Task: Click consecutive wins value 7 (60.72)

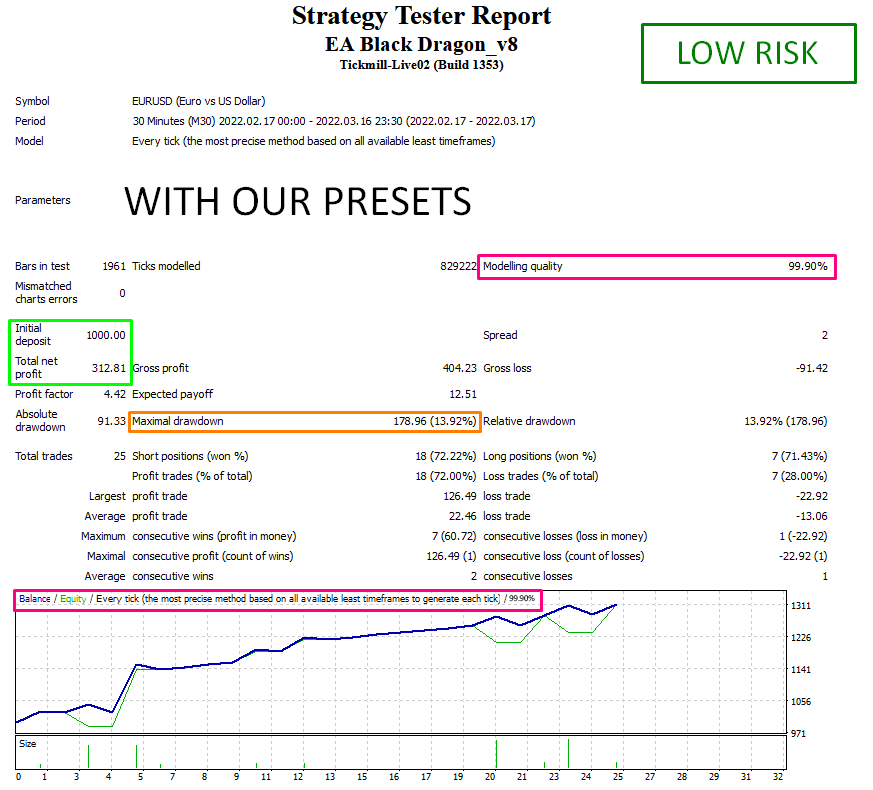Action: [454, 537]
